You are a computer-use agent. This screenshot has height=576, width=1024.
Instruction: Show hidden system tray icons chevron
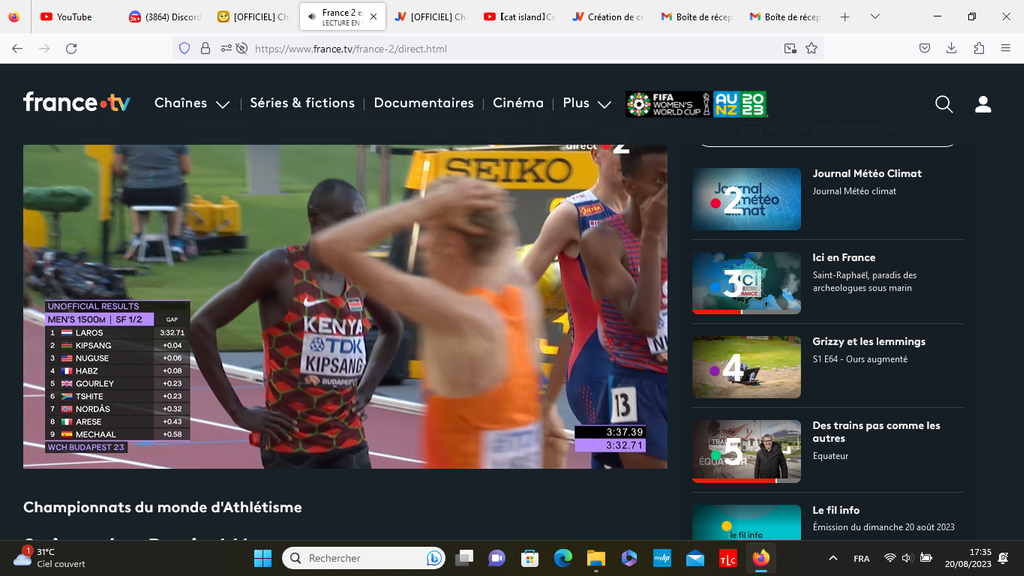[x=833, y=558]
